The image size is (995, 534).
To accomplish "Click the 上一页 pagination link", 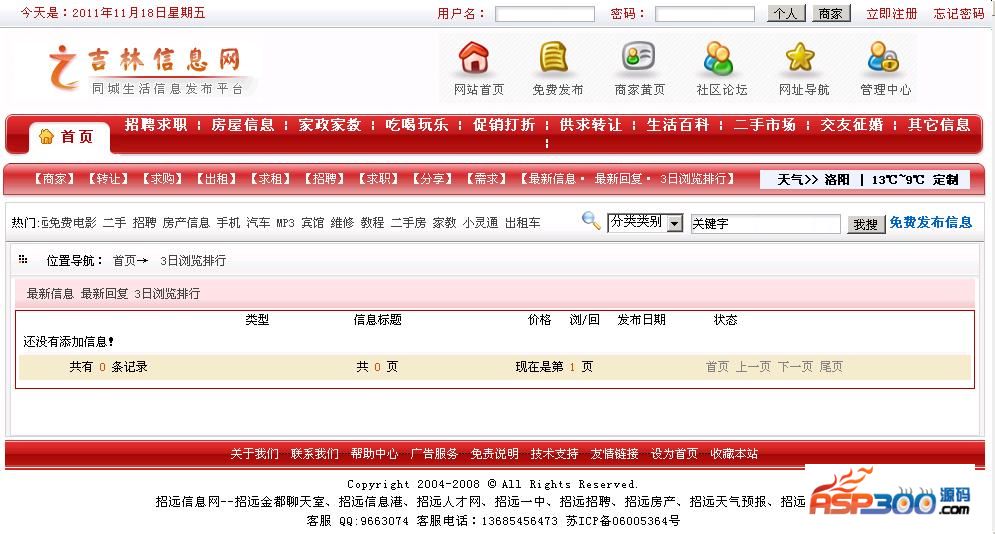I will point(753,367).
